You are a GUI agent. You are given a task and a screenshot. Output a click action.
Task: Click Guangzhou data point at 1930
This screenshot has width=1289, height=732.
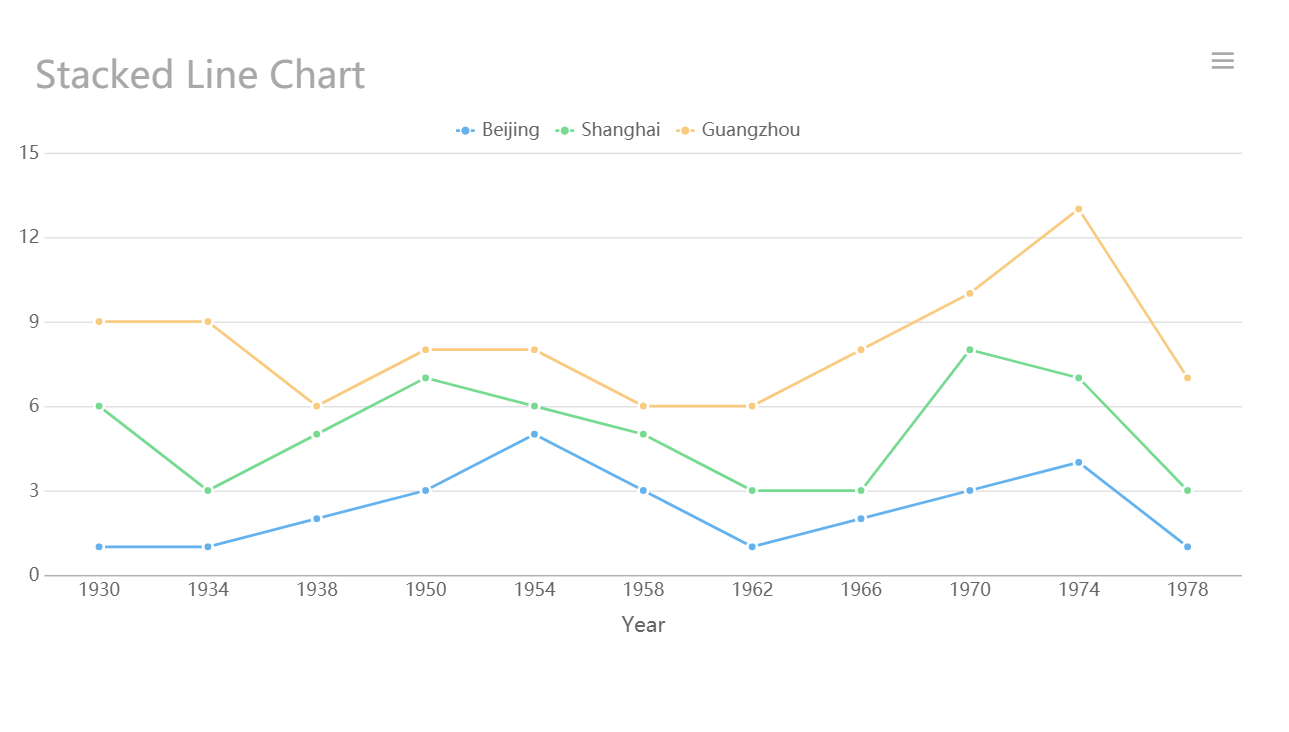click(x=99, y=322)
